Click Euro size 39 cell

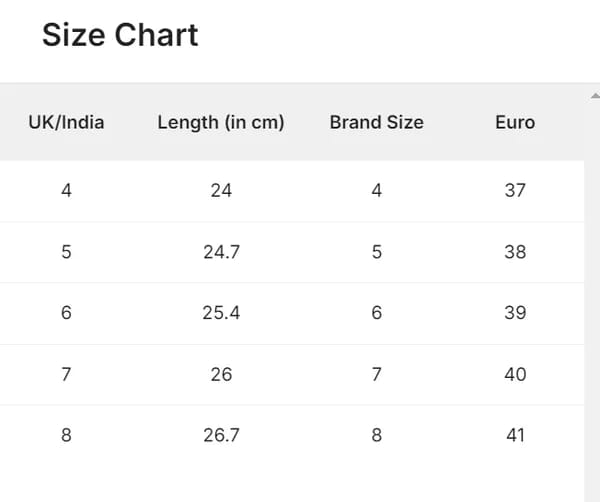[x=515, y=313]
